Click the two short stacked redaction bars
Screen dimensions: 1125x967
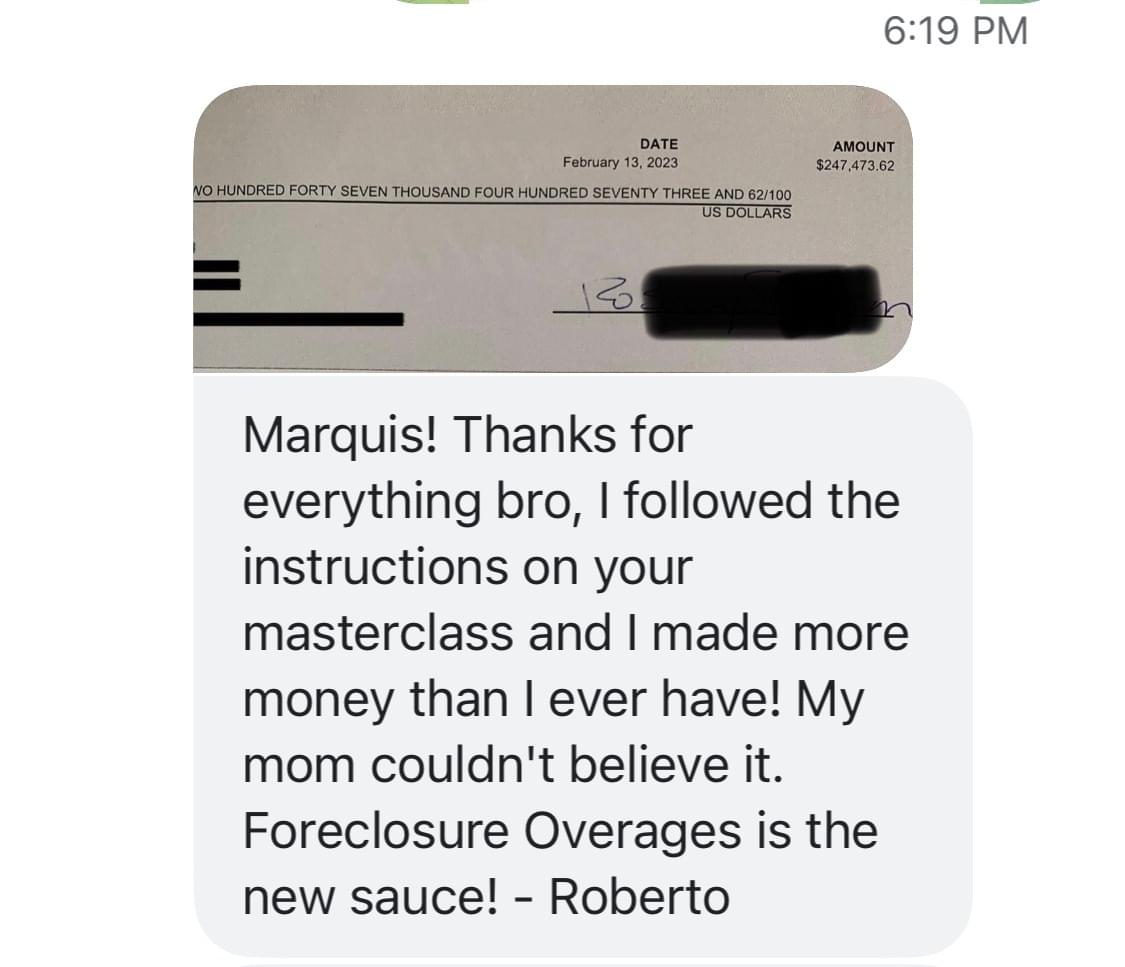[x=216, y=275]
